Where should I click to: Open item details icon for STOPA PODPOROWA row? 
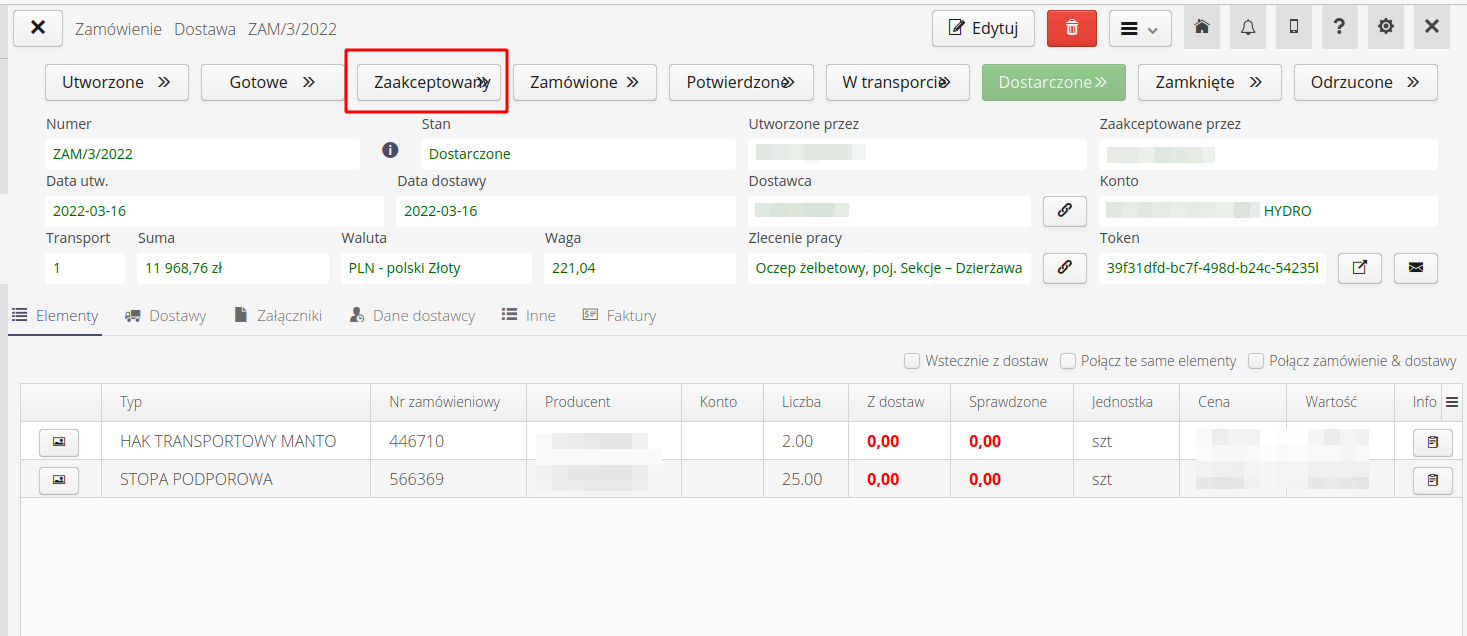pyautogui.click(x=1432, y=480)
